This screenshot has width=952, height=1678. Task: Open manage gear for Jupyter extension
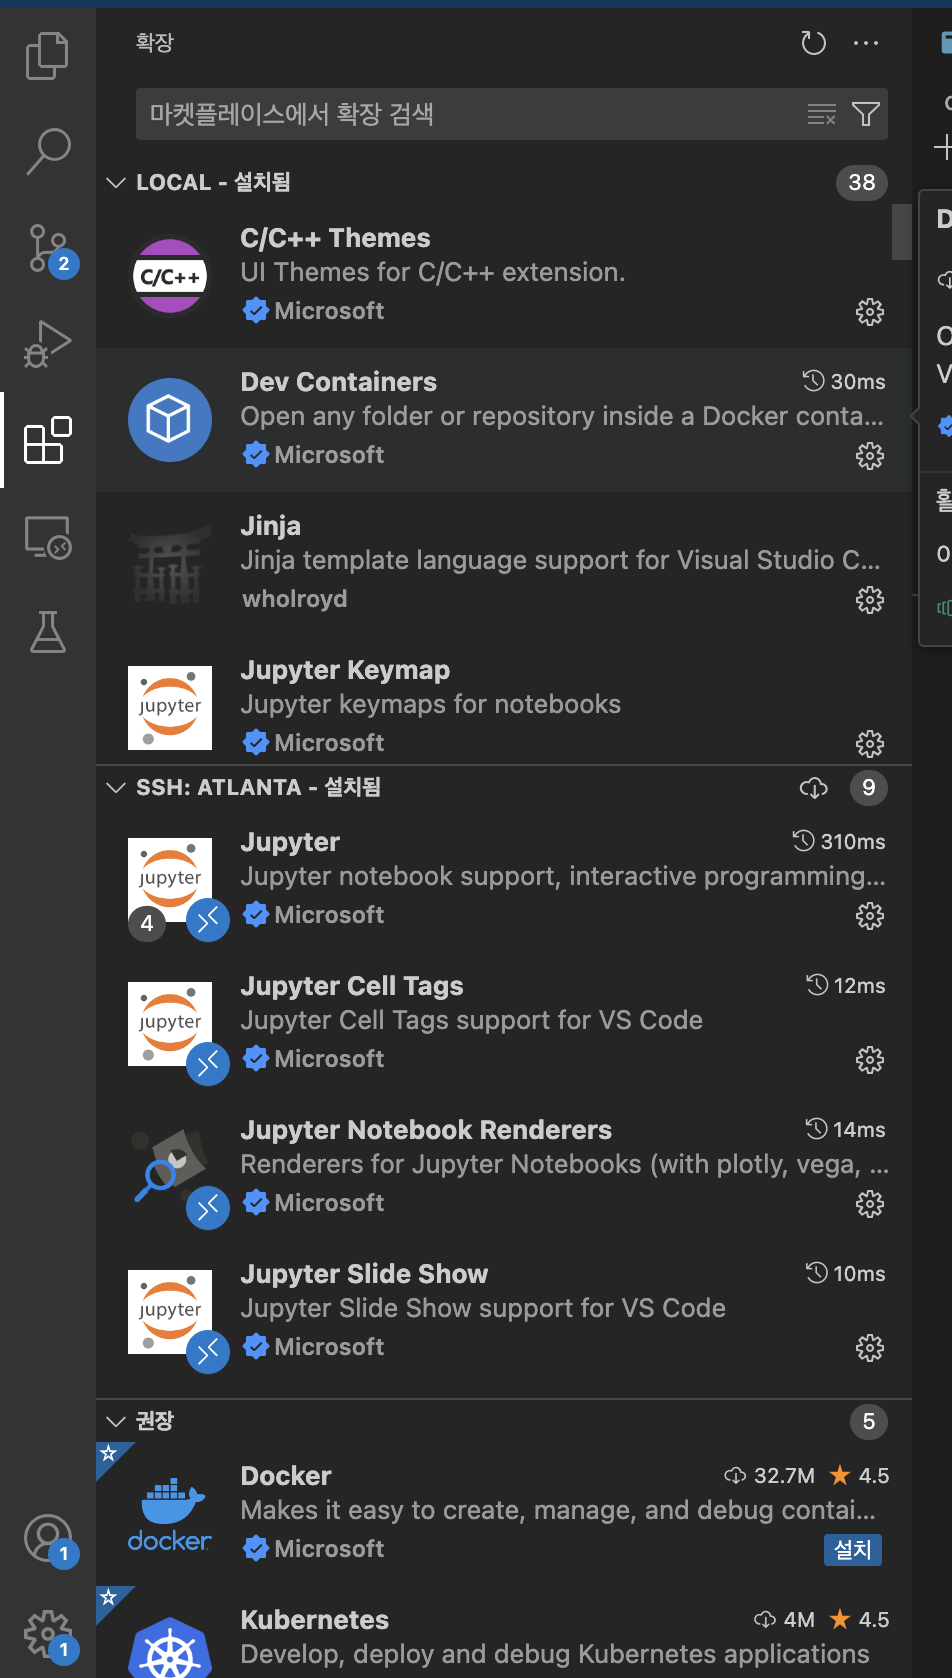click(870, 916)
